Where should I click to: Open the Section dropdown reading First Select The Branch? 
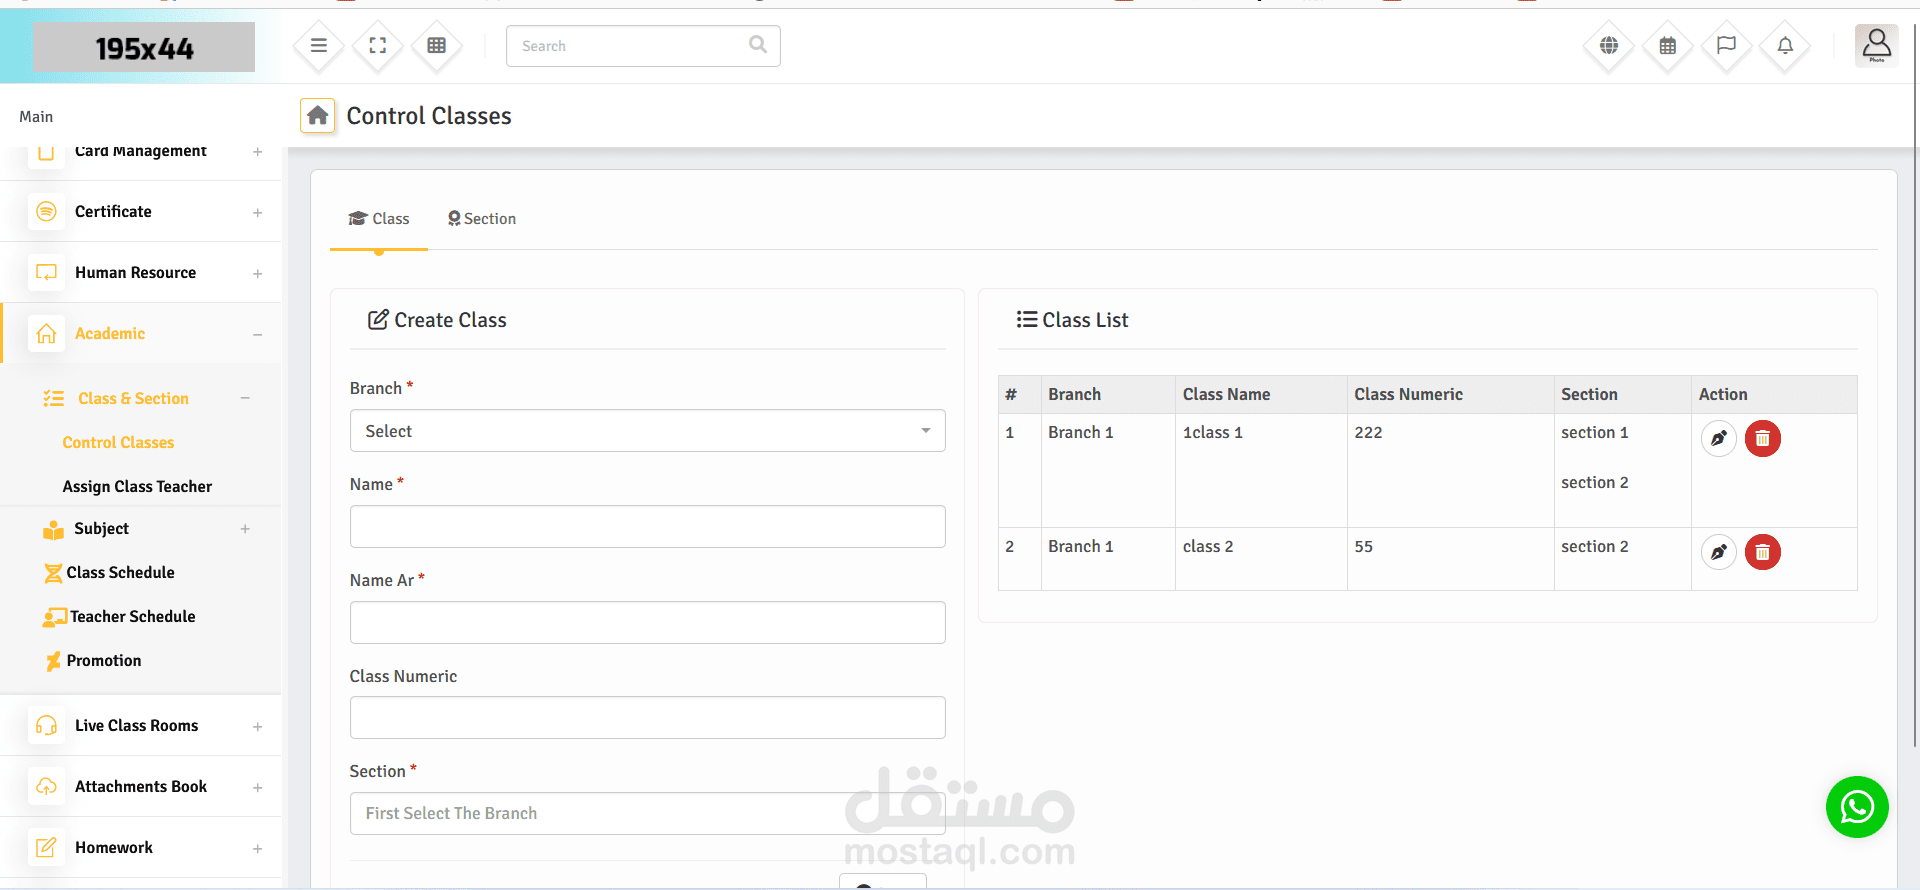tap(647, 814)
